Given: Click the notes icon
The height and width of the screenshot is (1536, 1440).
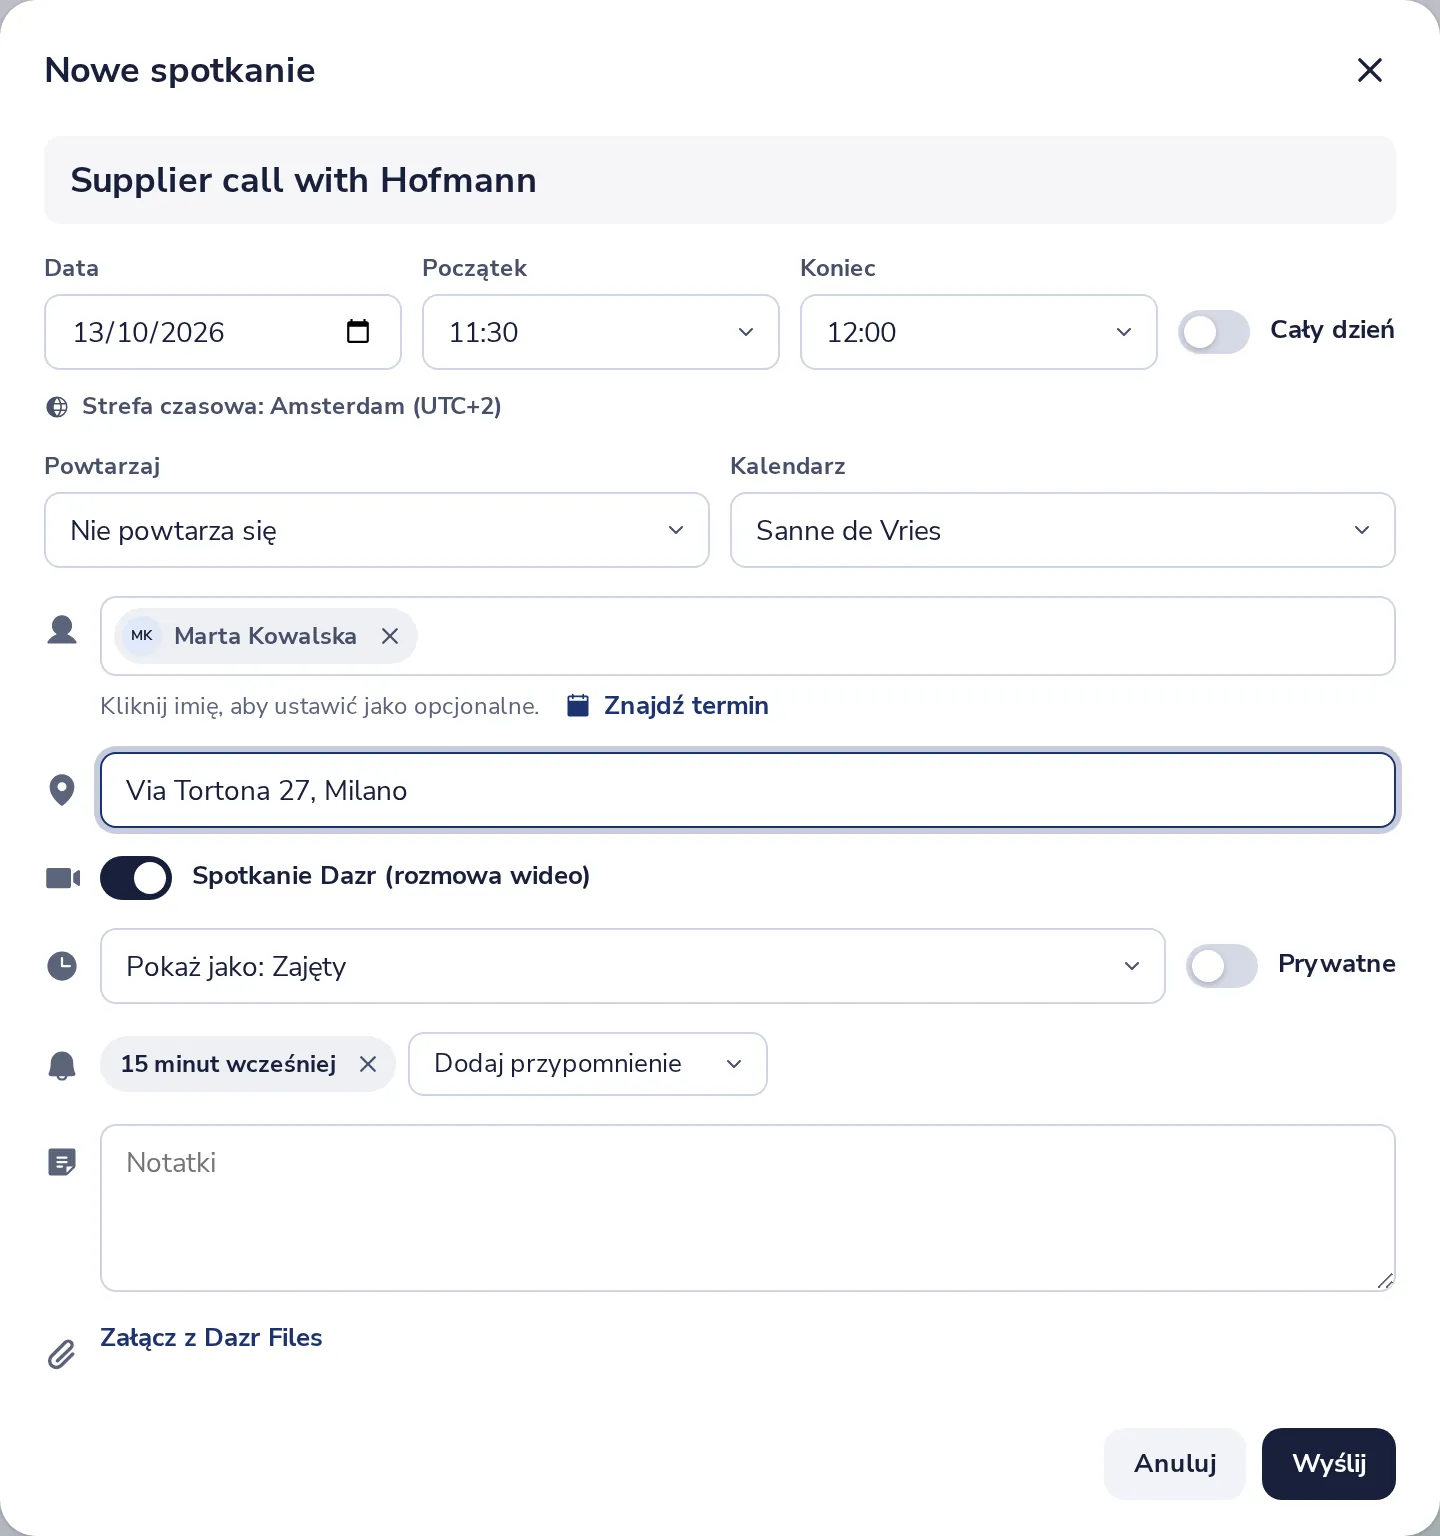Looking at the screenshot, I should [62, 1162].
